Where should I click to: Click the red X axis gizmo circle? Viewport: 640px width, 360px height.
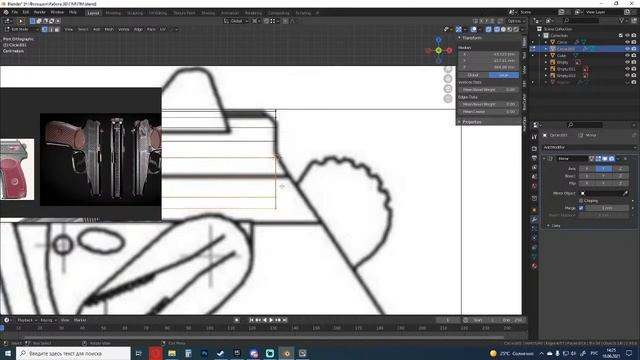[x=449, y=51]
